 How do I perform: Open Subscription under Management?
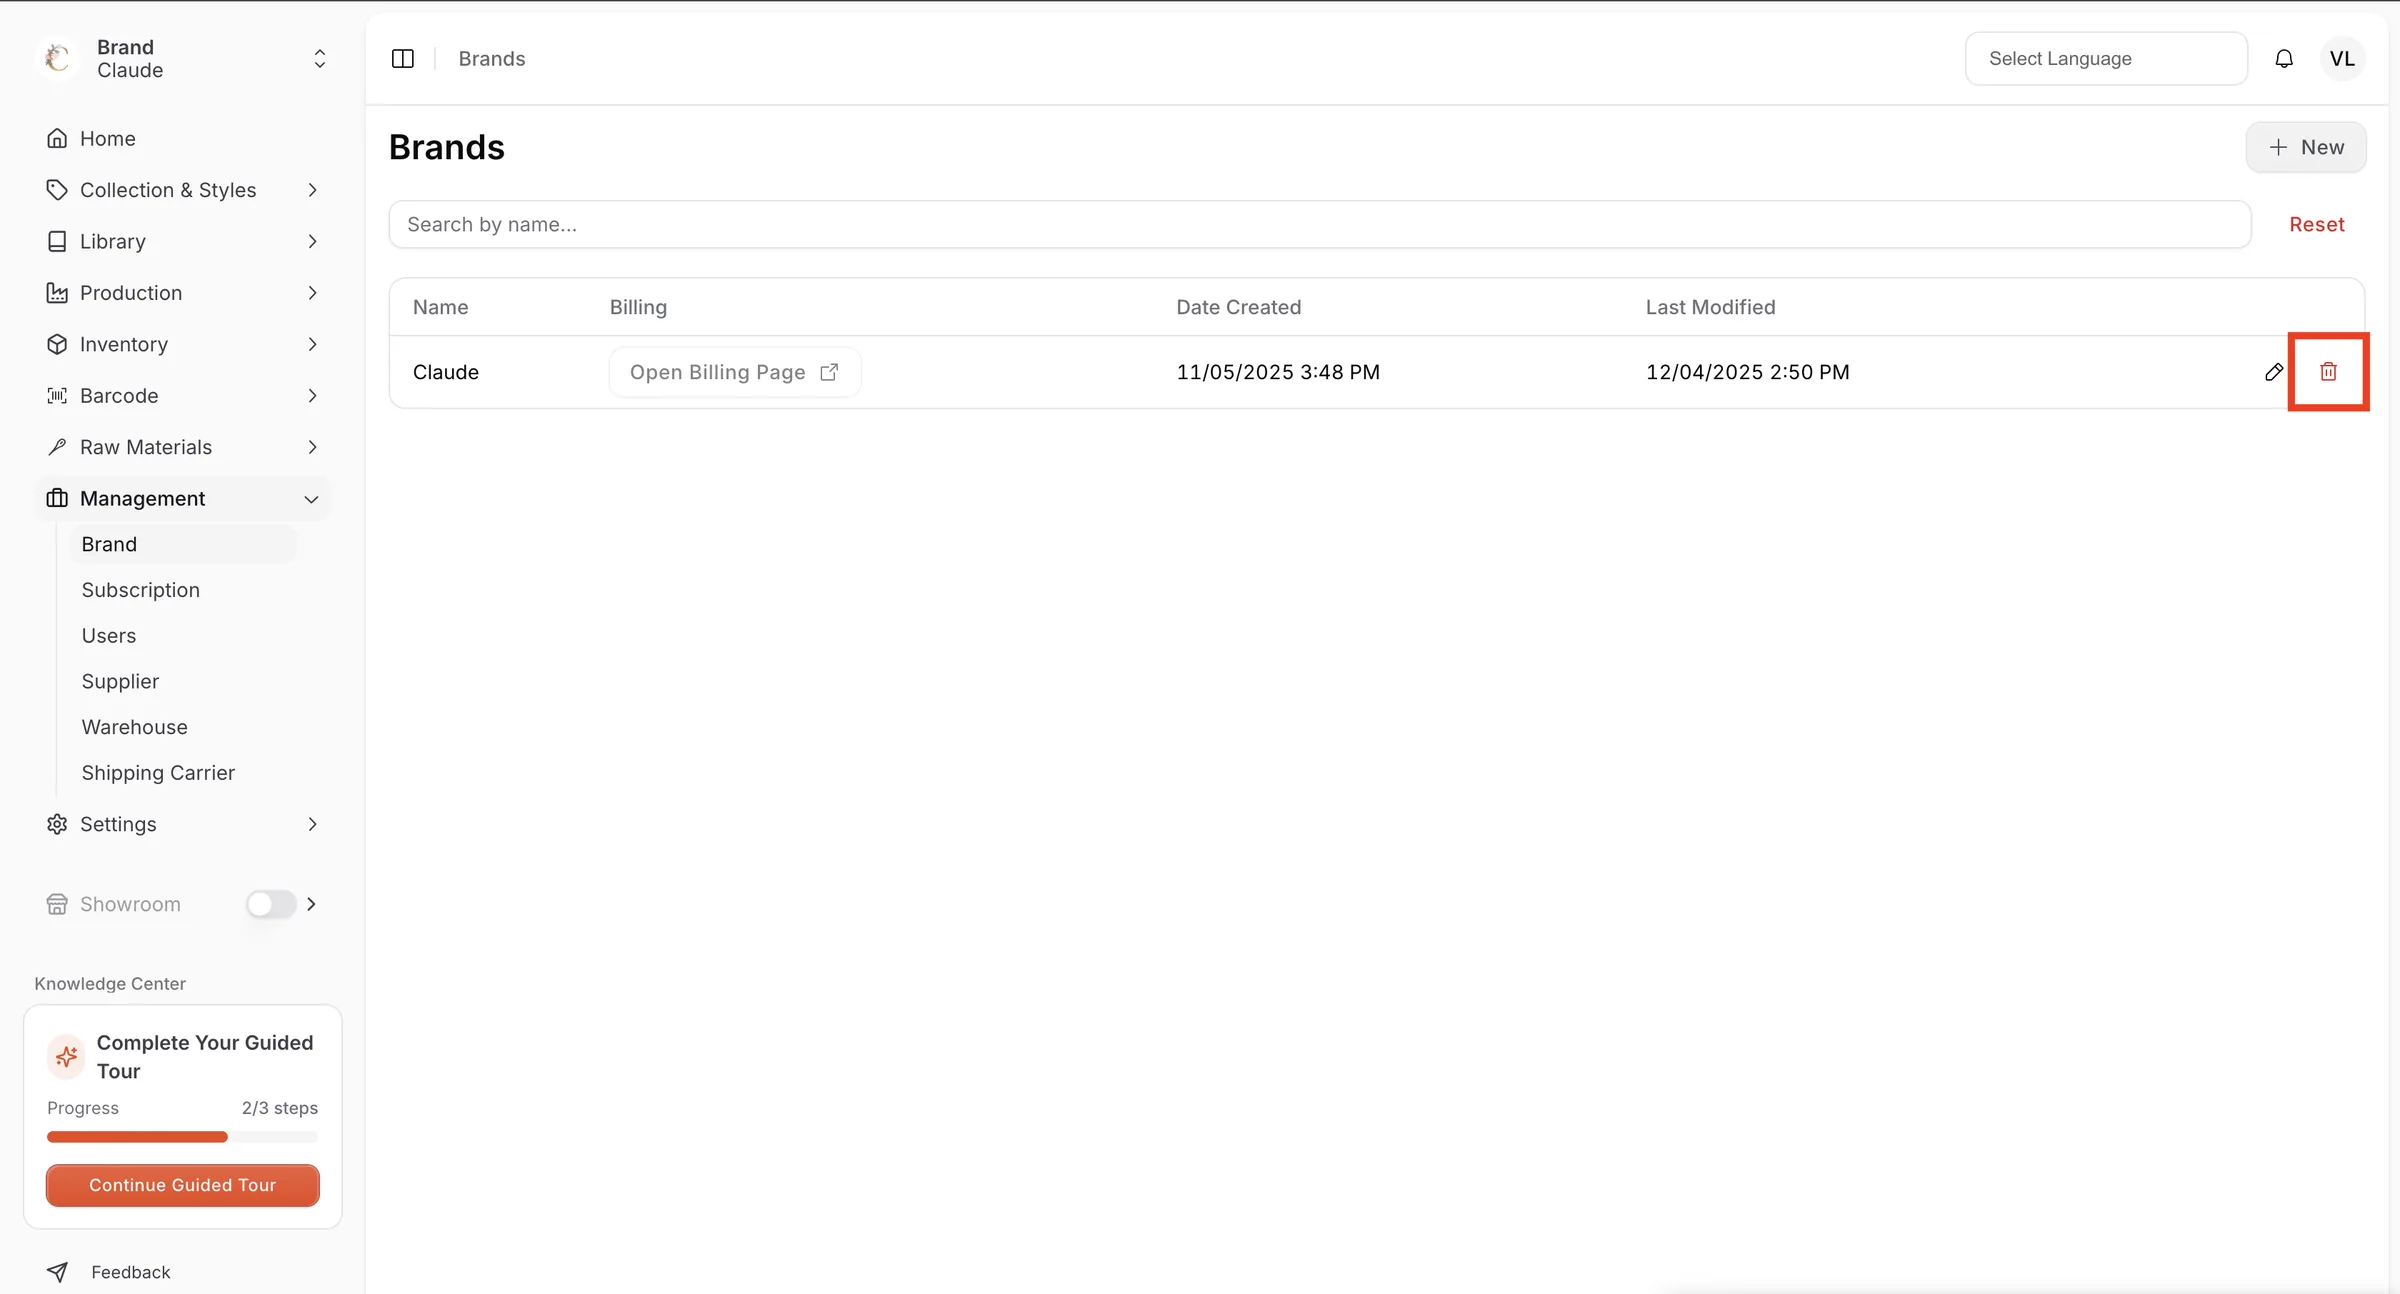click(141, 590)
